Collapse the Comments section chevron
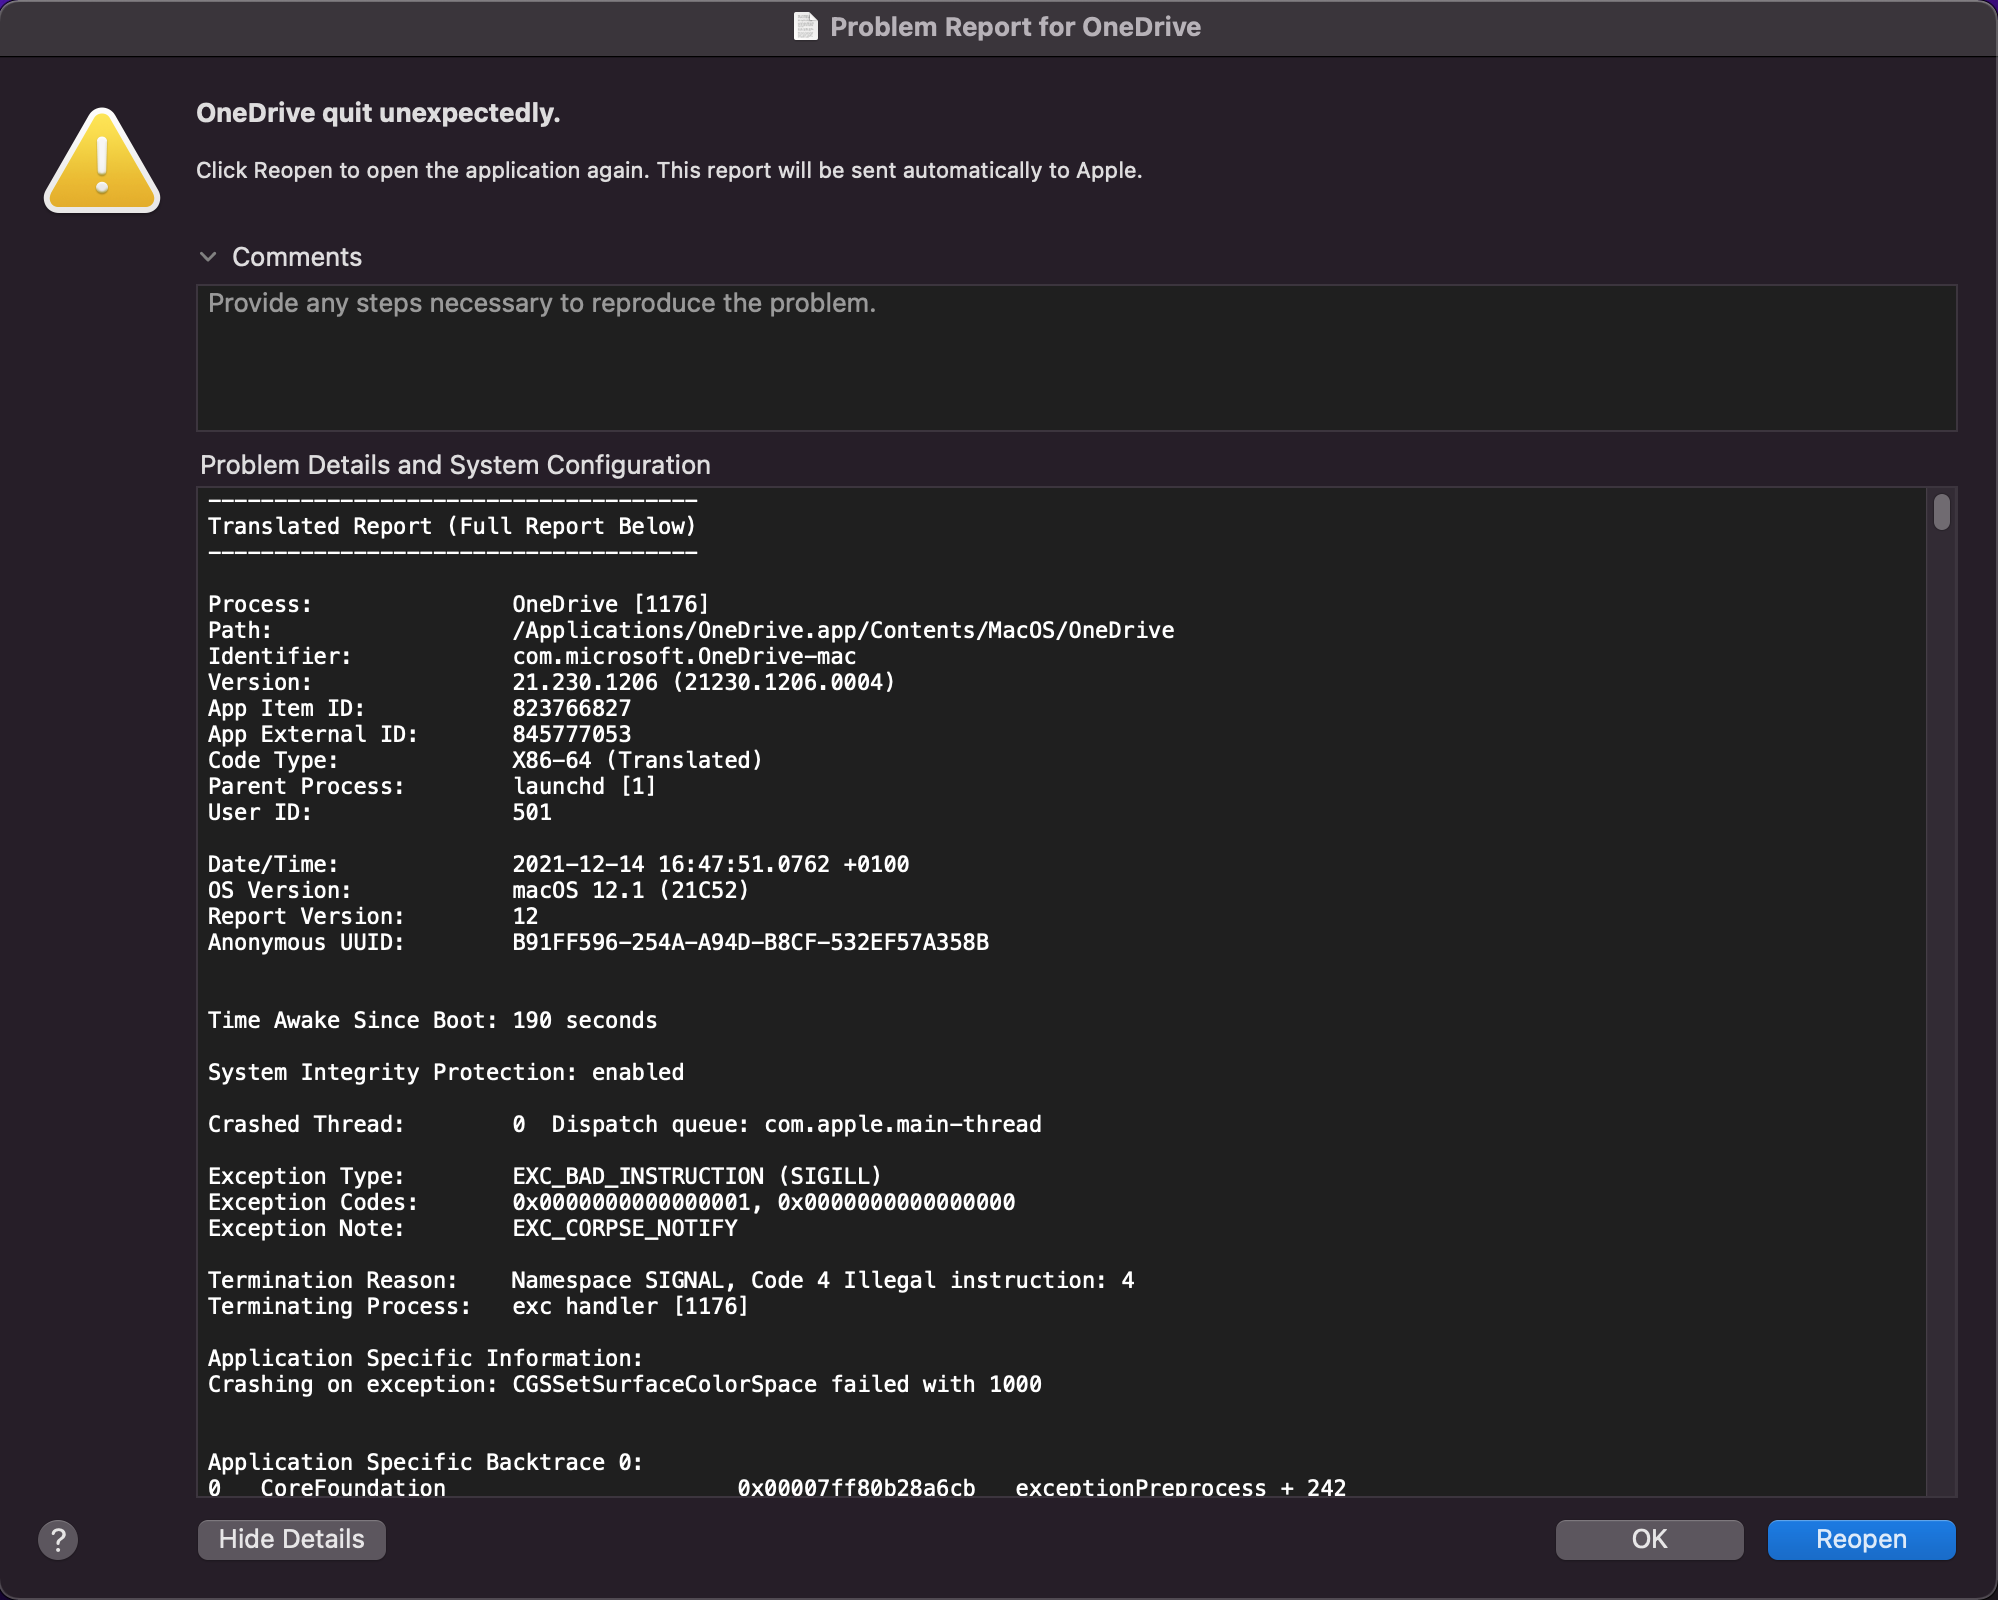This screenshot has width=1998, height=1600. coord(208,257)
